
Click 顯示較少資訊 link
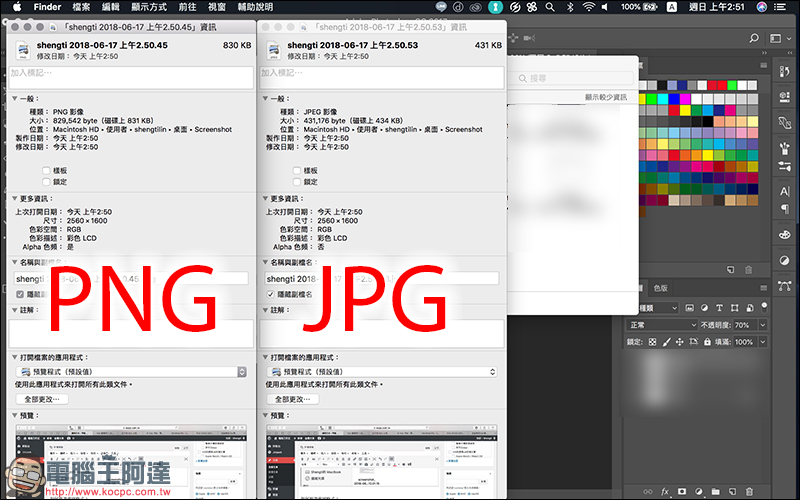[x=606, y=97]
